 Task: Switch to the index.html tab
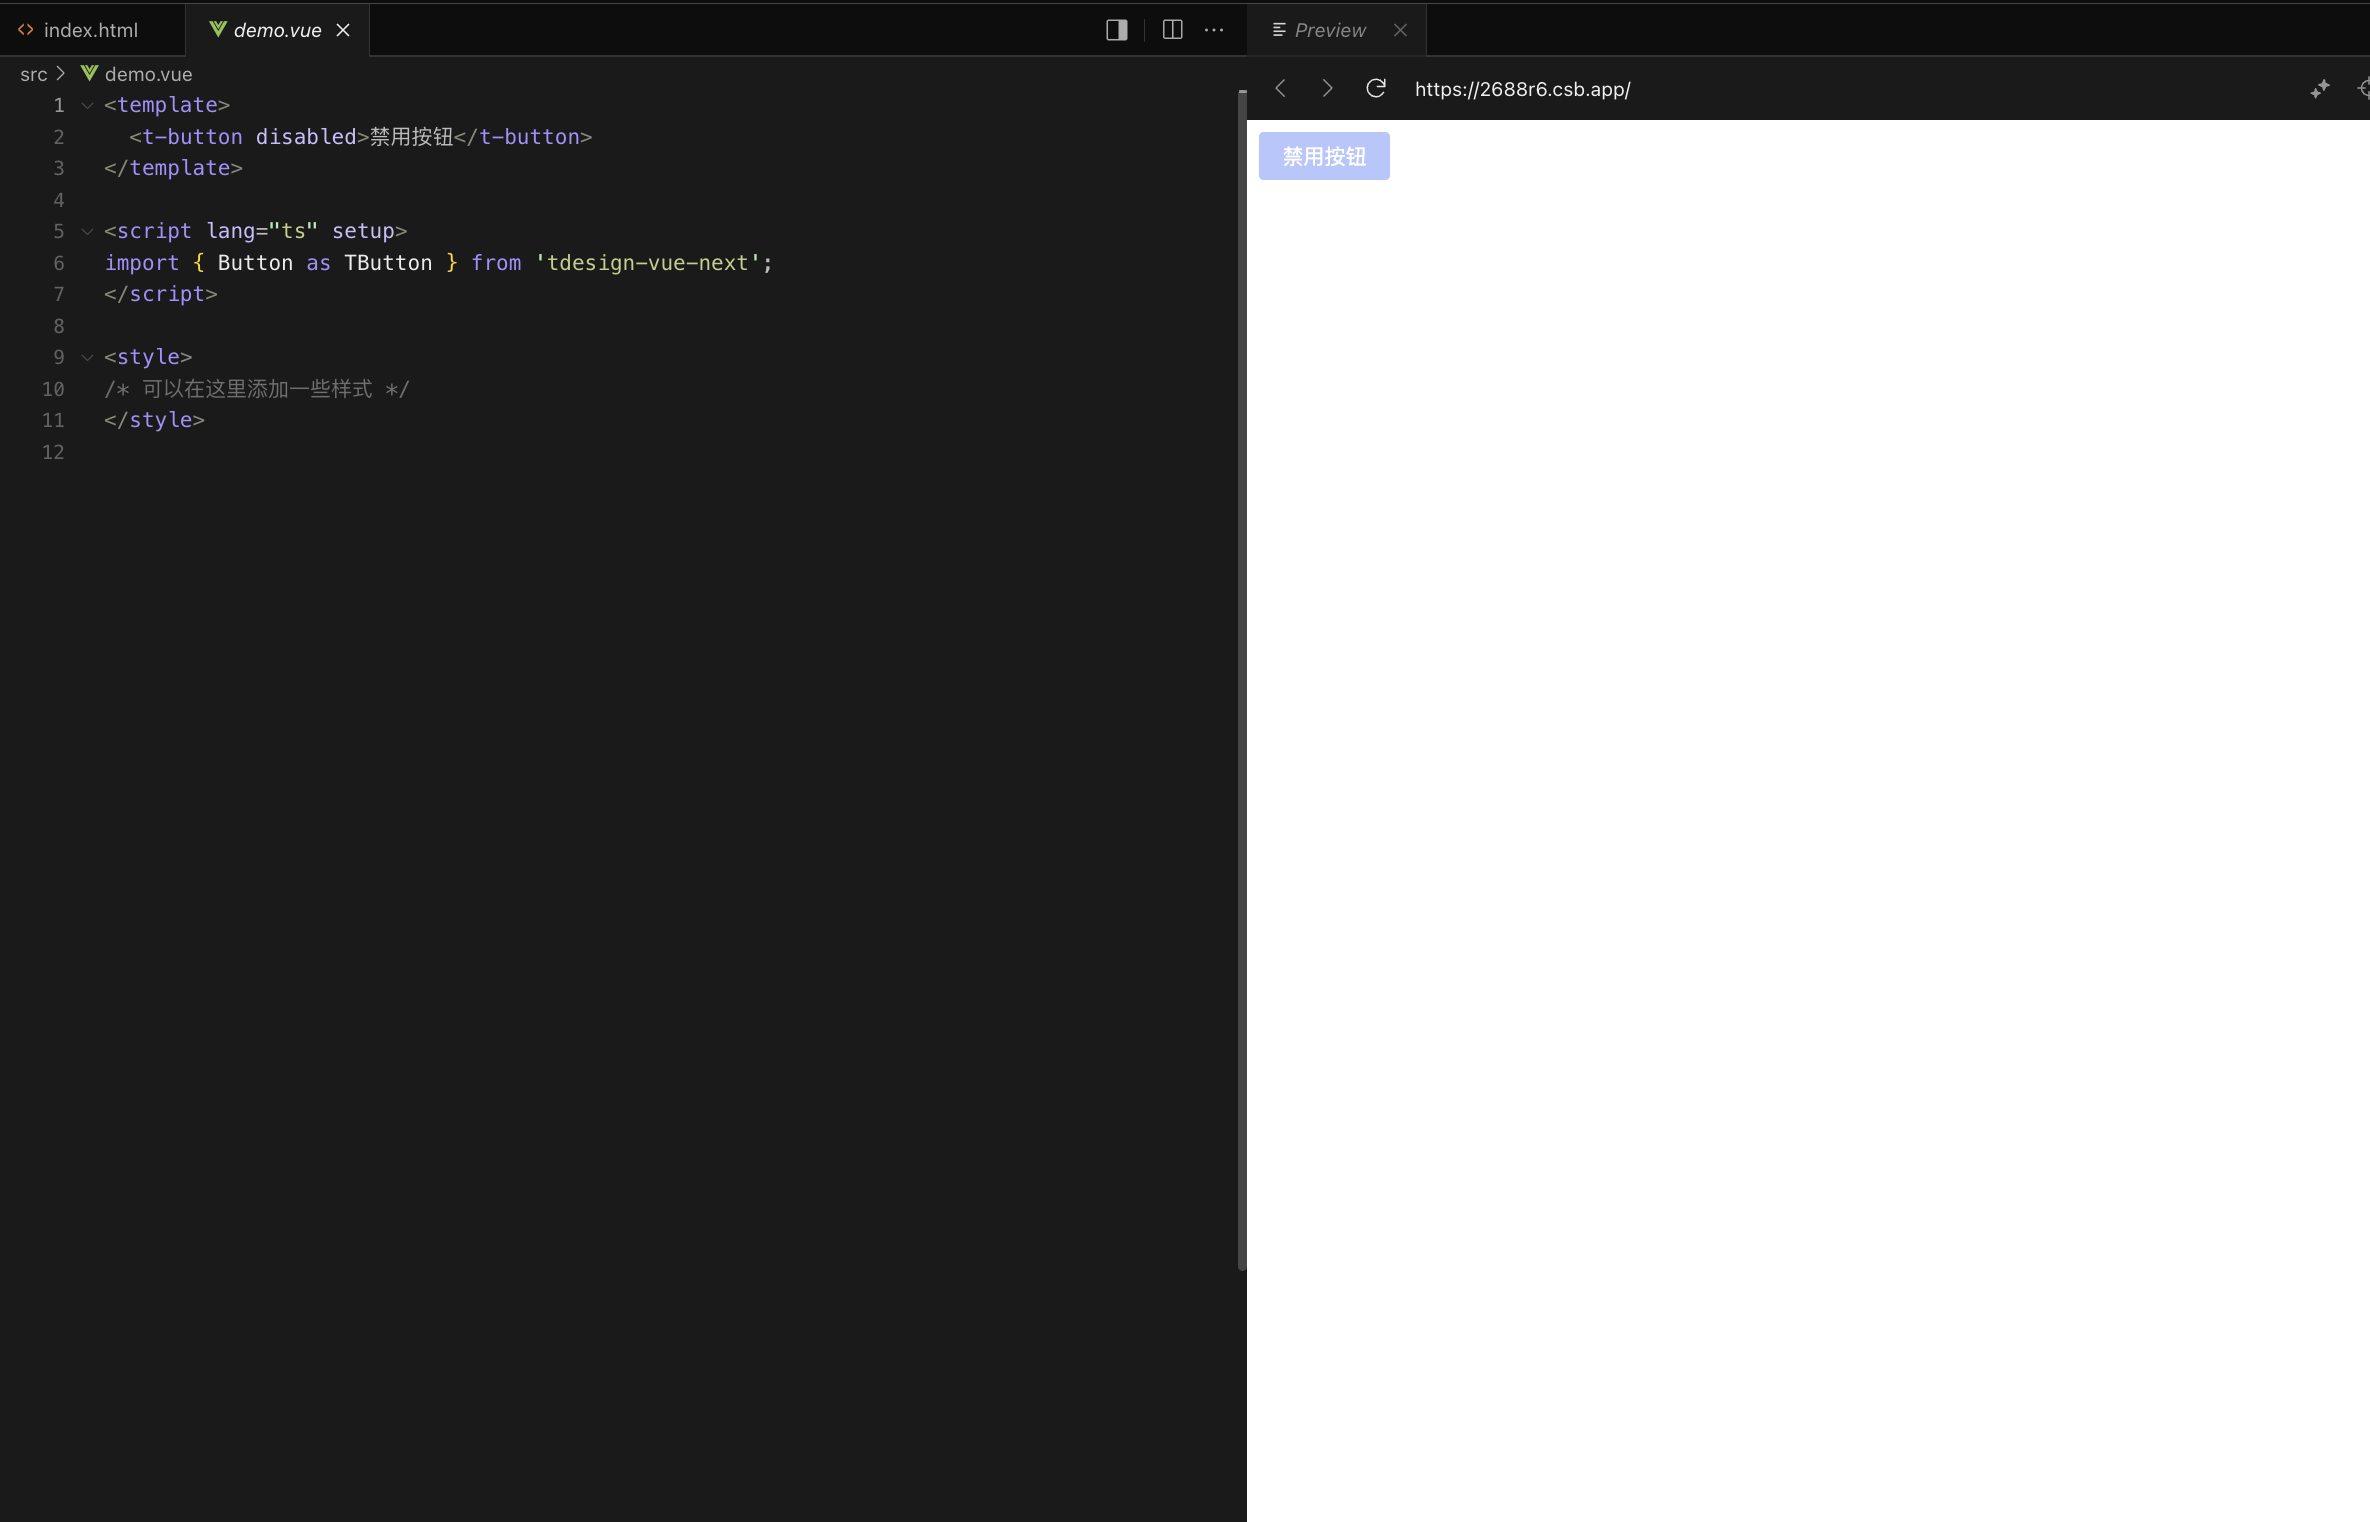(90, 29)
